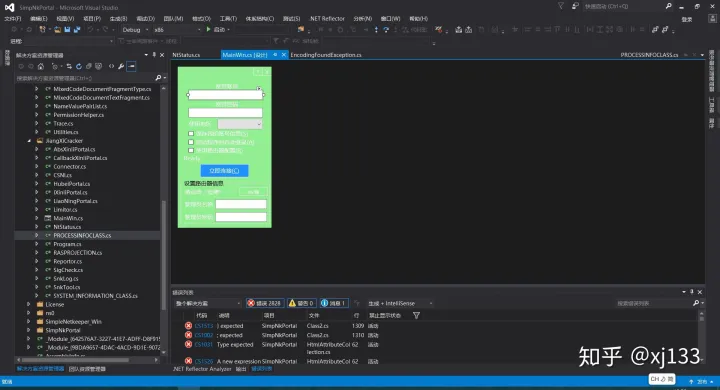Click the pin icon on the MainWin.cs tab
Screen dimensions: 720x390
[x=275, y=55]
